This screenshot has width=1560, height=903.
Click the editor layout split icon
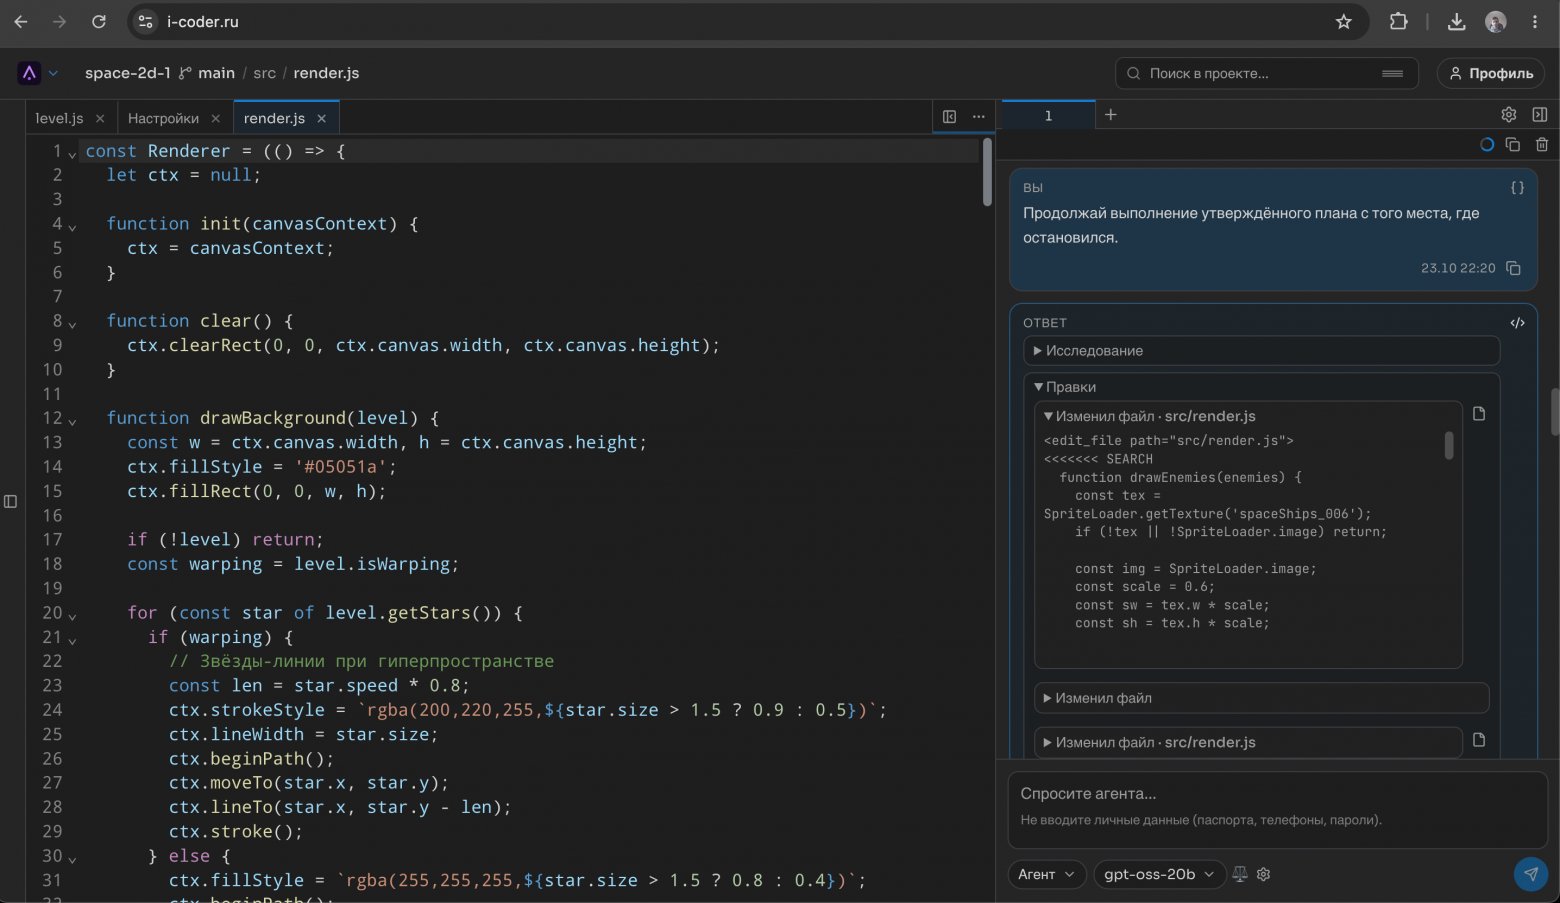[950, 117]
